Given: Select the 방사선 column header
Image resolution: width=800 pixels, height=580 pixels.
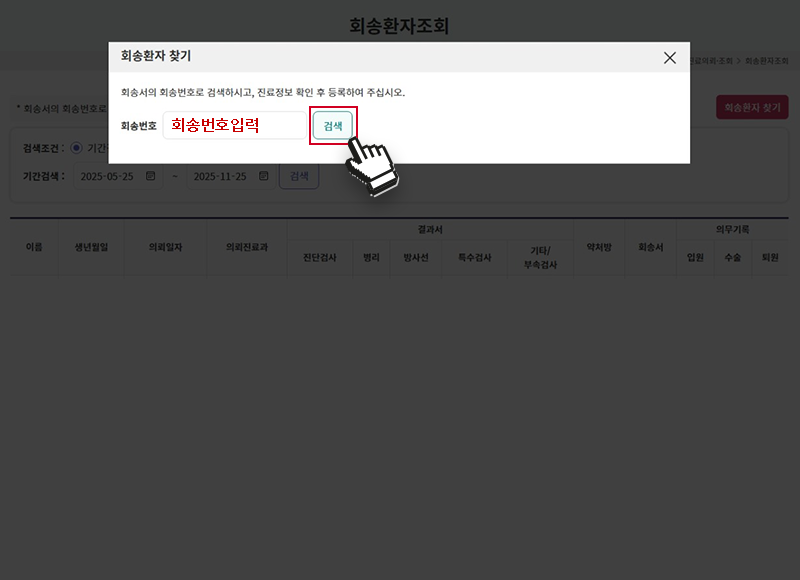Looking at the screenshot, I should click(415, 257).
